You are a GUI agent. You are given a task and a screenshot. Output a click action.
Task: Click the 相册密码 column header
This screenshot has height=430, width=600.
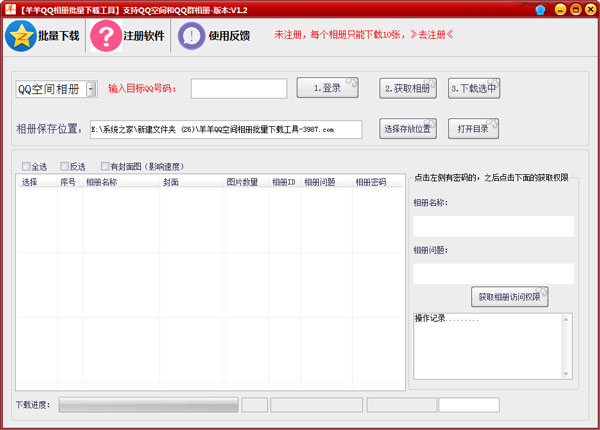coord(377,182)
